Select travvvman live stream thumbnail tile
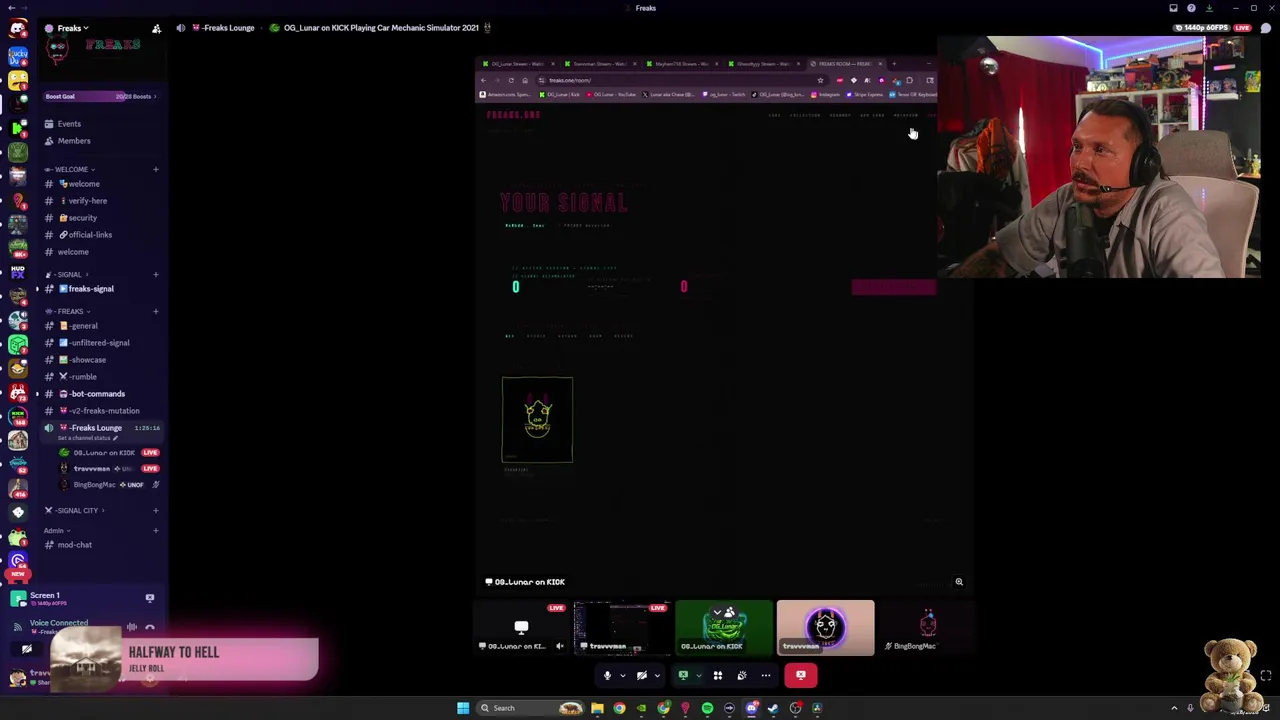The width and height of the screenshot is (1280, 720). 622,628
